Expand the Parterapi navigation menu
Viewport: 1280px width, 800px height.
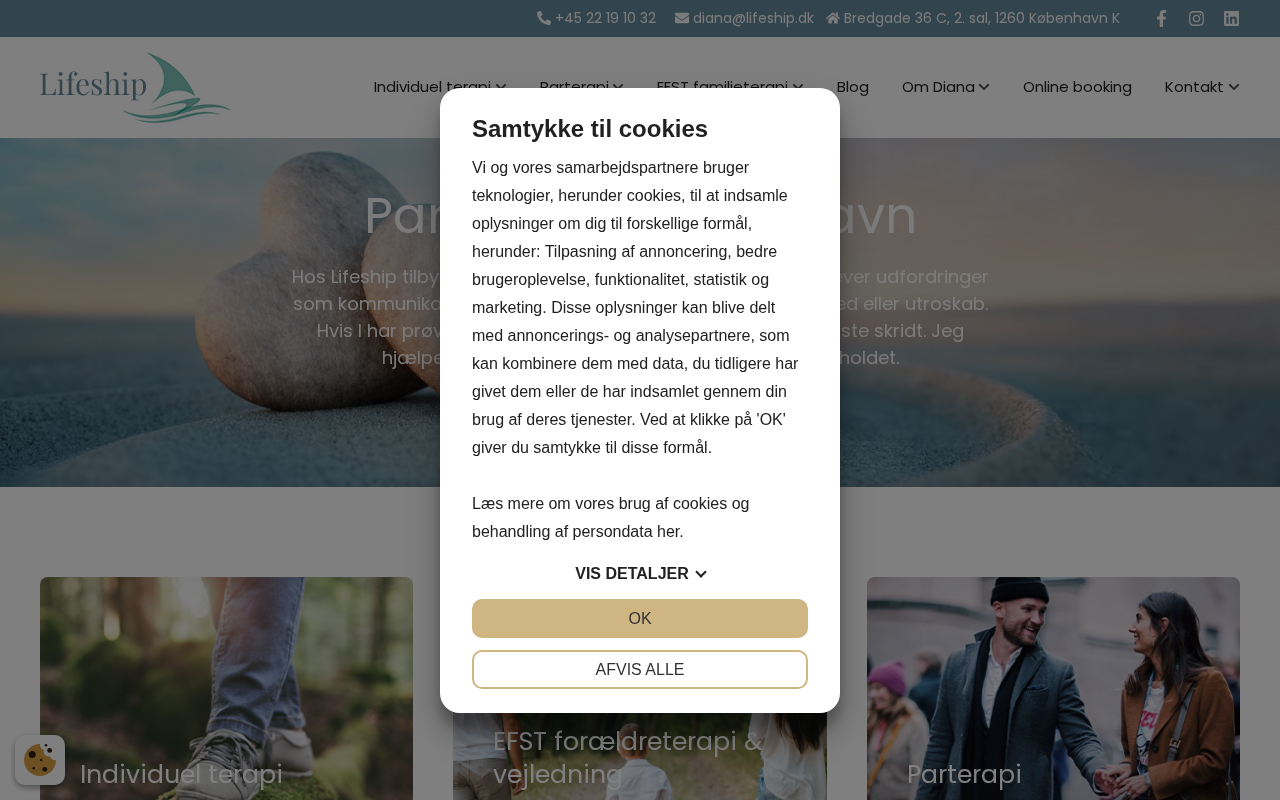[582, 87]
